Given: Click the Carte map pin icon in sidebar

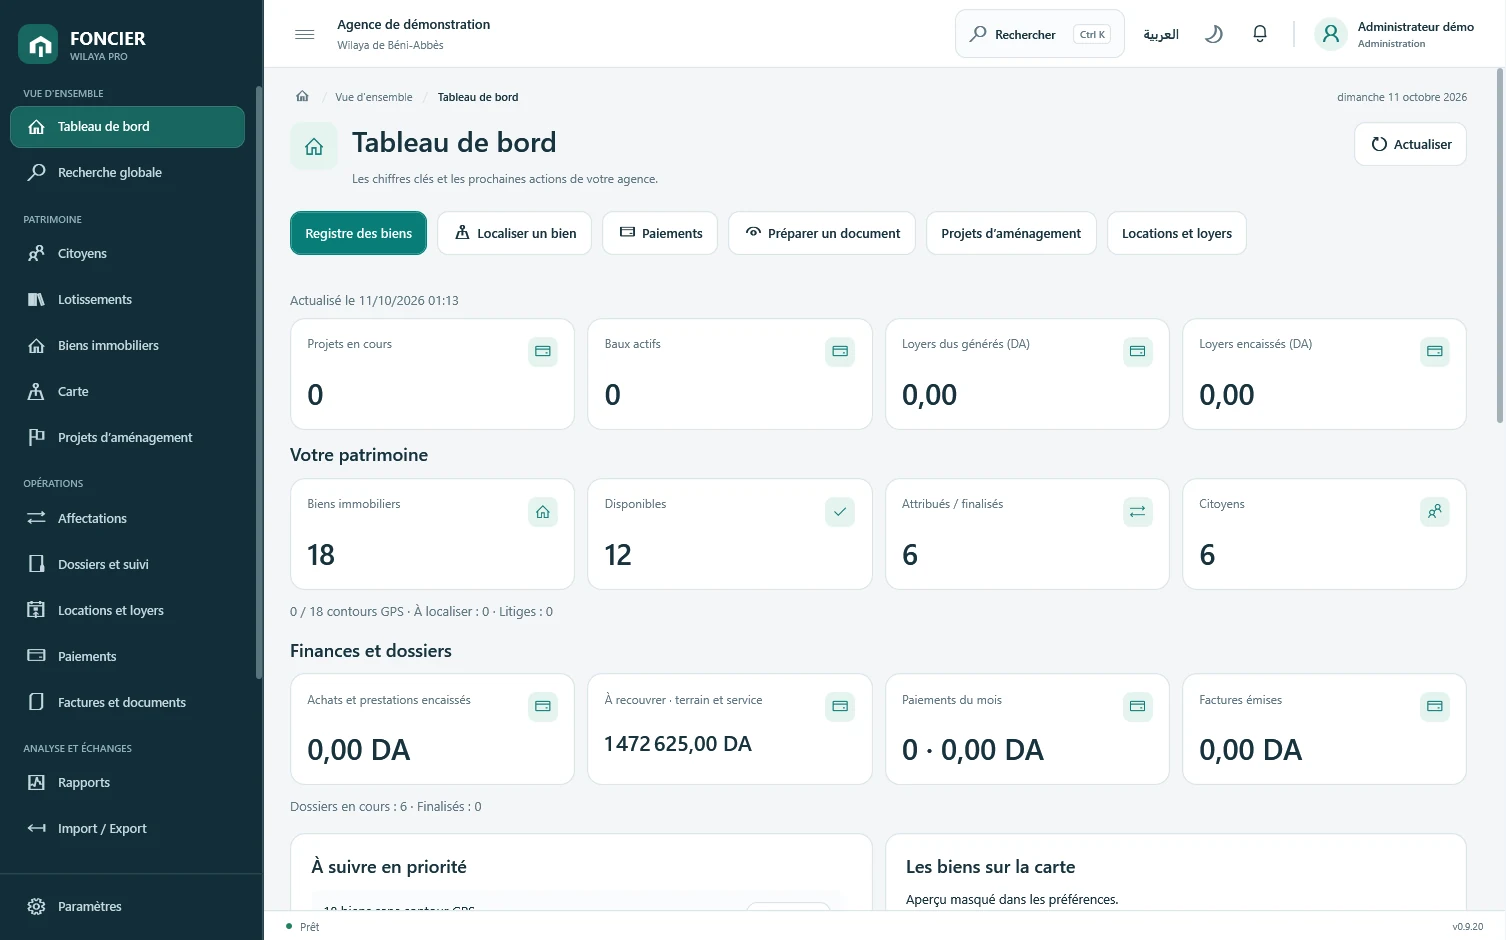Looking at the screenshot, I should [x=36, y=392].
